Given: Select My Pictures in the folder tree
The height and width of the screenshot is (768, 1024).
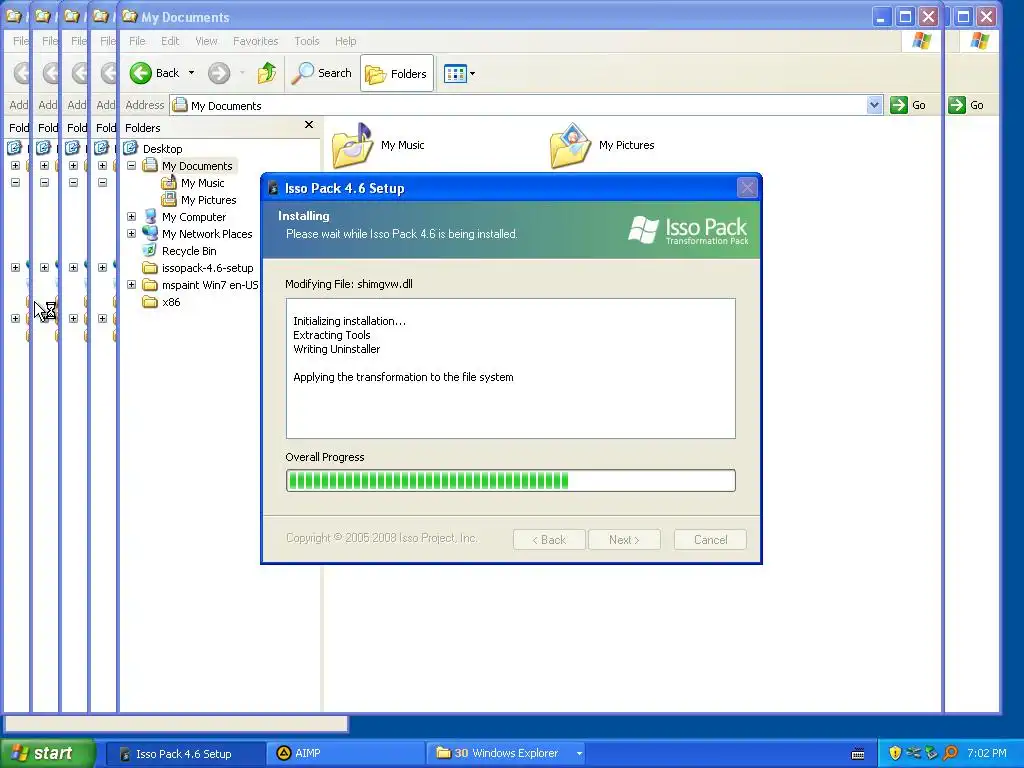Looking at the screenshot, I should [208, 200].
